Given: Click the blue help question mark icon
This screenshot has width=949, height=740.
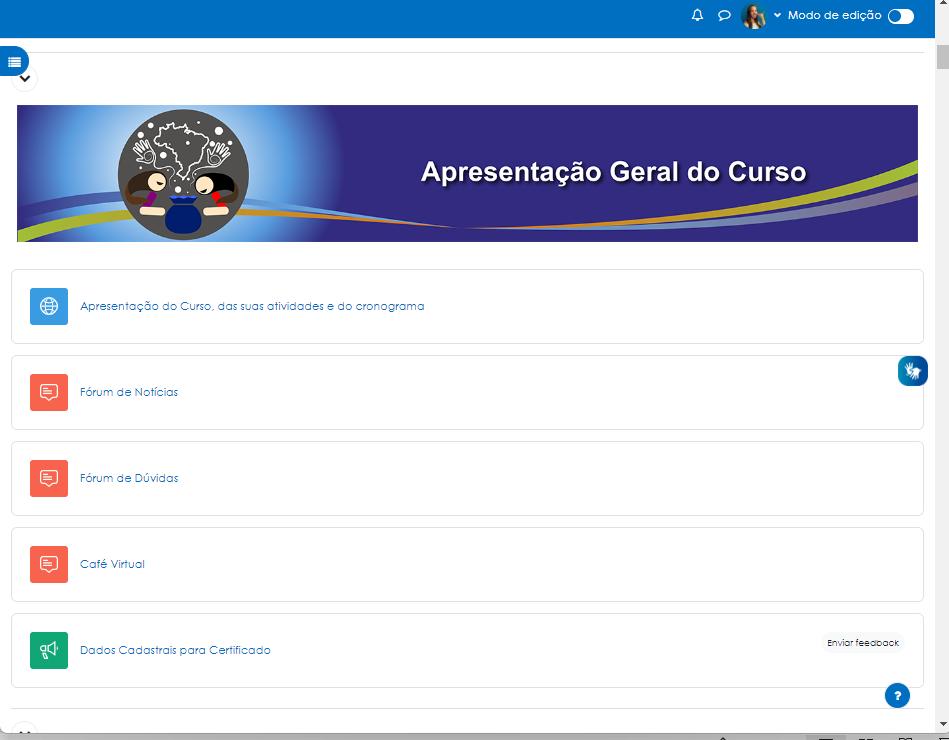Looking at the screenshot, I should pos(897,695).
